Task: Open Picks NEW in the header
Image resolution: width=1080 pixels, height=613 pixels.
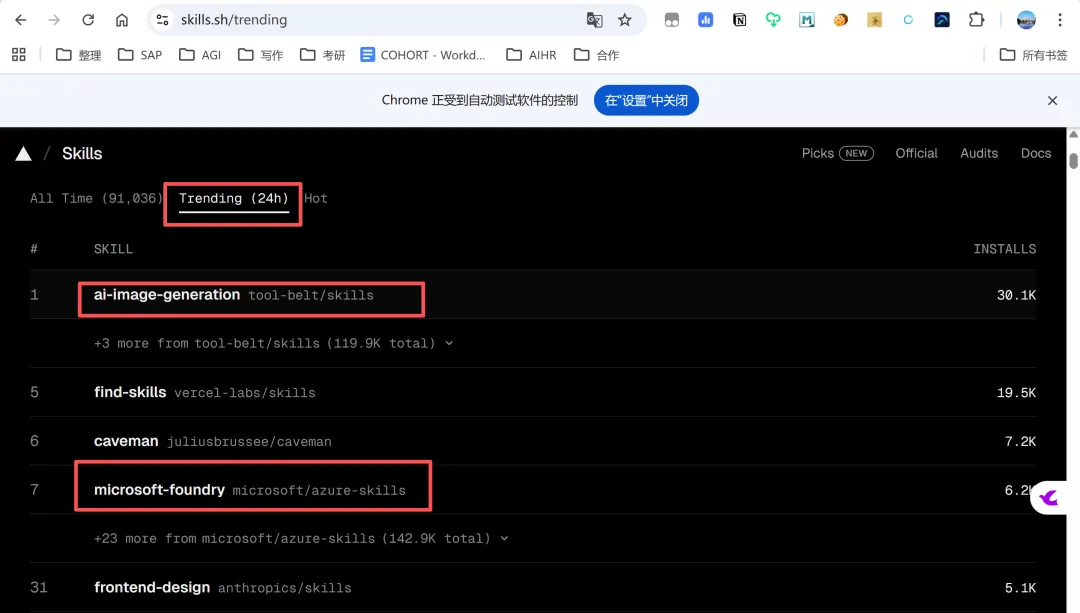Action: (x=838, y=153)
